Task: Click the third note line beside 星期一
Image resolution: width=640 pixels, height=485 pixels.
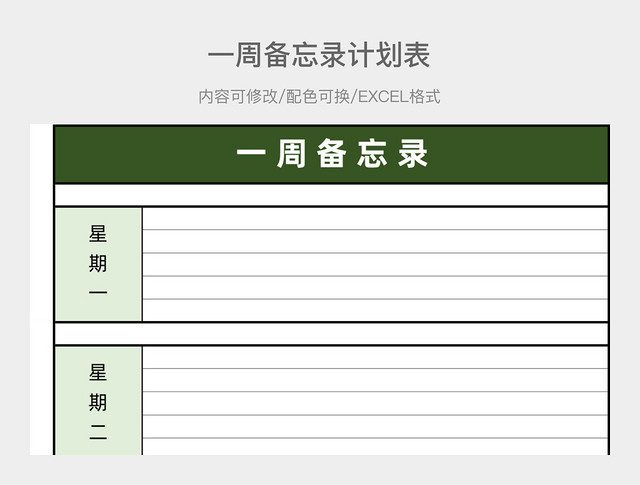Action: click(375, 265)
